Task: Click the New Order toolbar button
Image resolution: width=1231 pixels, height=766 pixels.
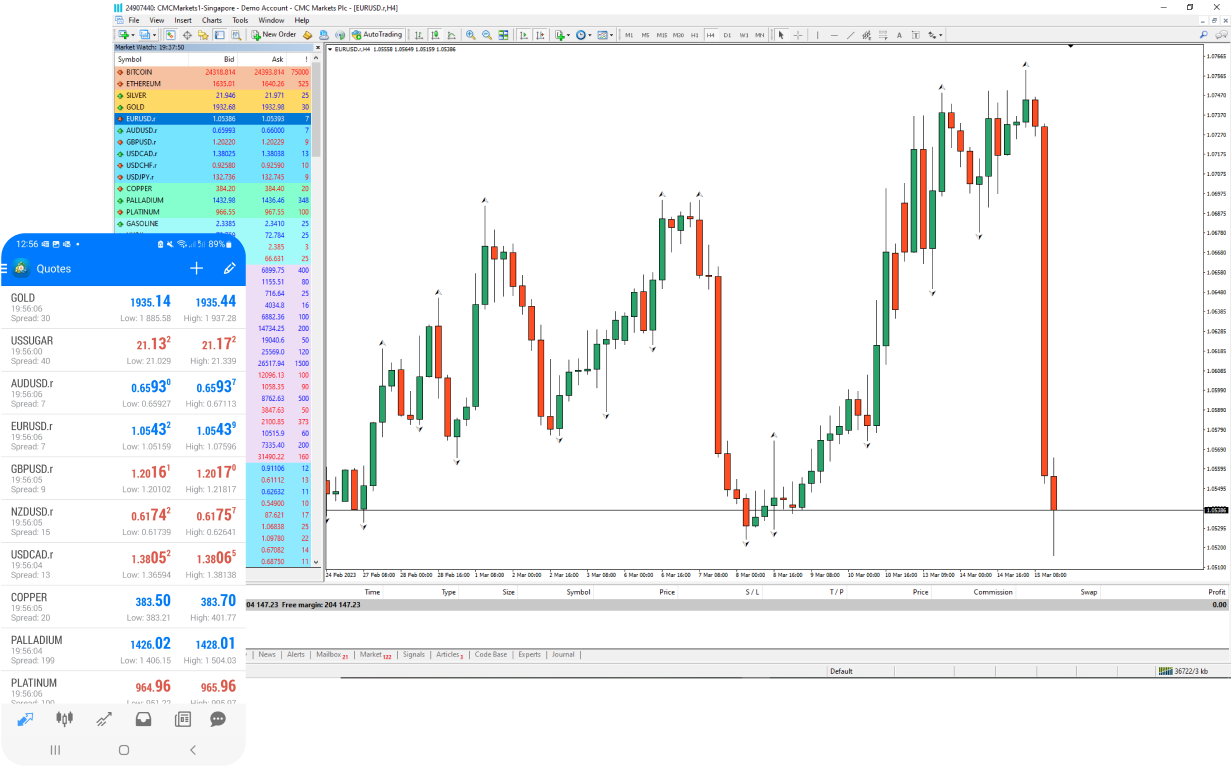Action: [x=273, y=34]
